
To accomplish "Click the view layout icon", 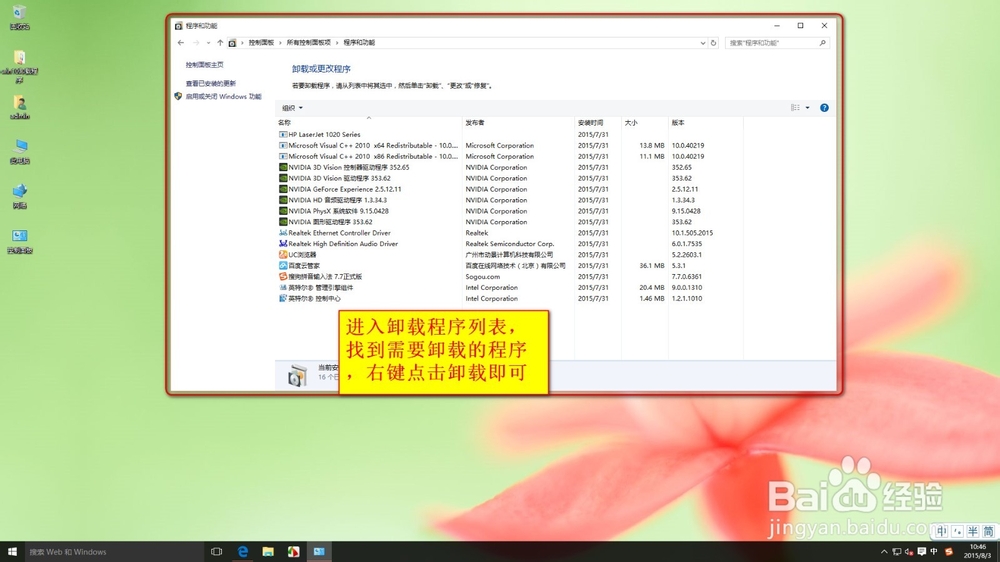I will [795, 108].
